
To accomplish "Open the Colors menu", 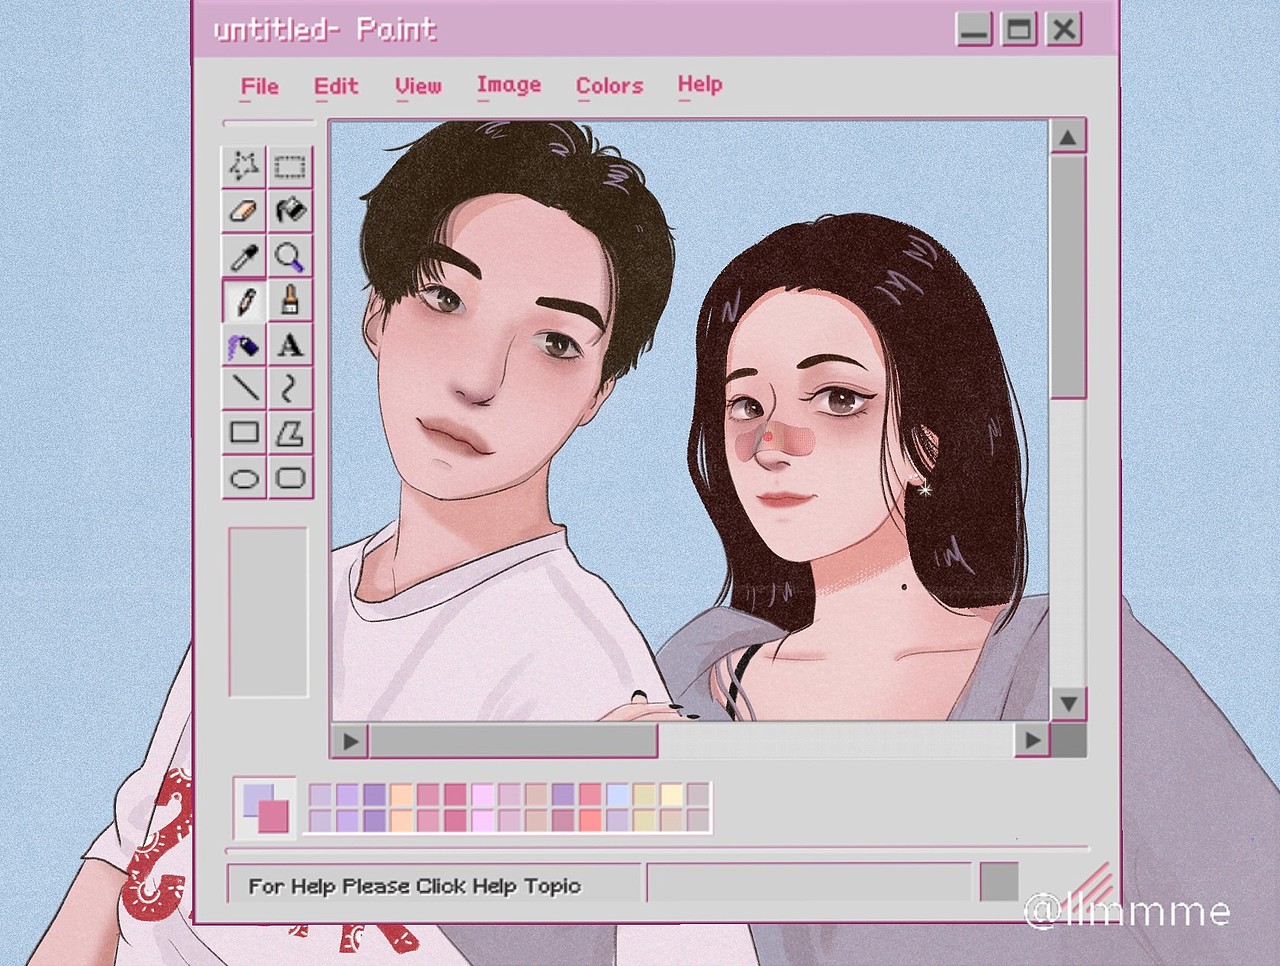I will click(x=609, y=86).
